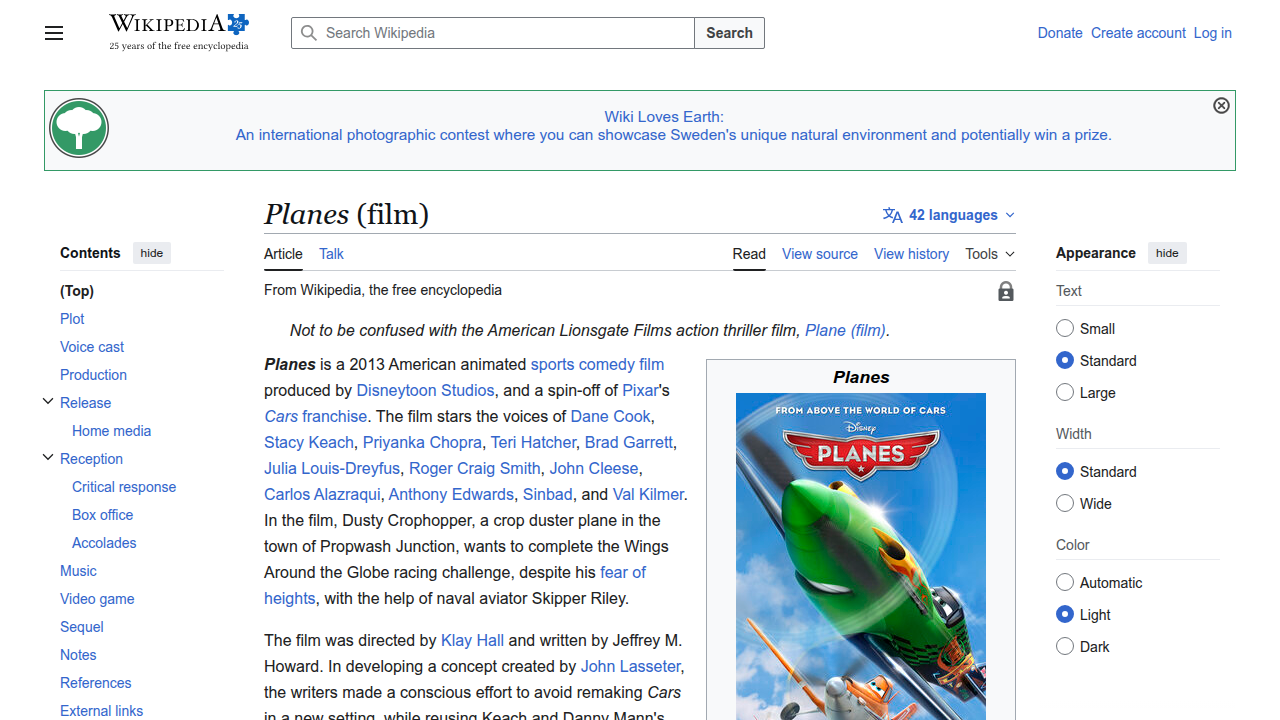Open the John Lasseter link
1280x720 pixels.
[x=630, y=666]
